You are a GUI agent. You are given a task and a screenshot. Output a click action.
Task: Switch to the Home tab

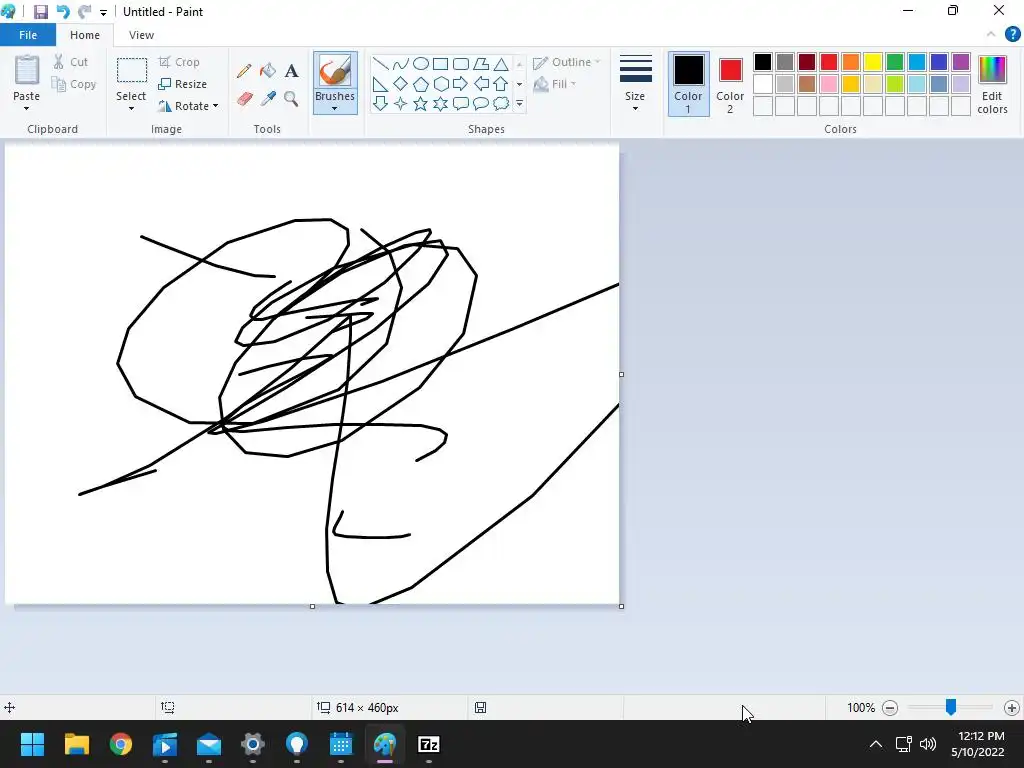(85, 35)
